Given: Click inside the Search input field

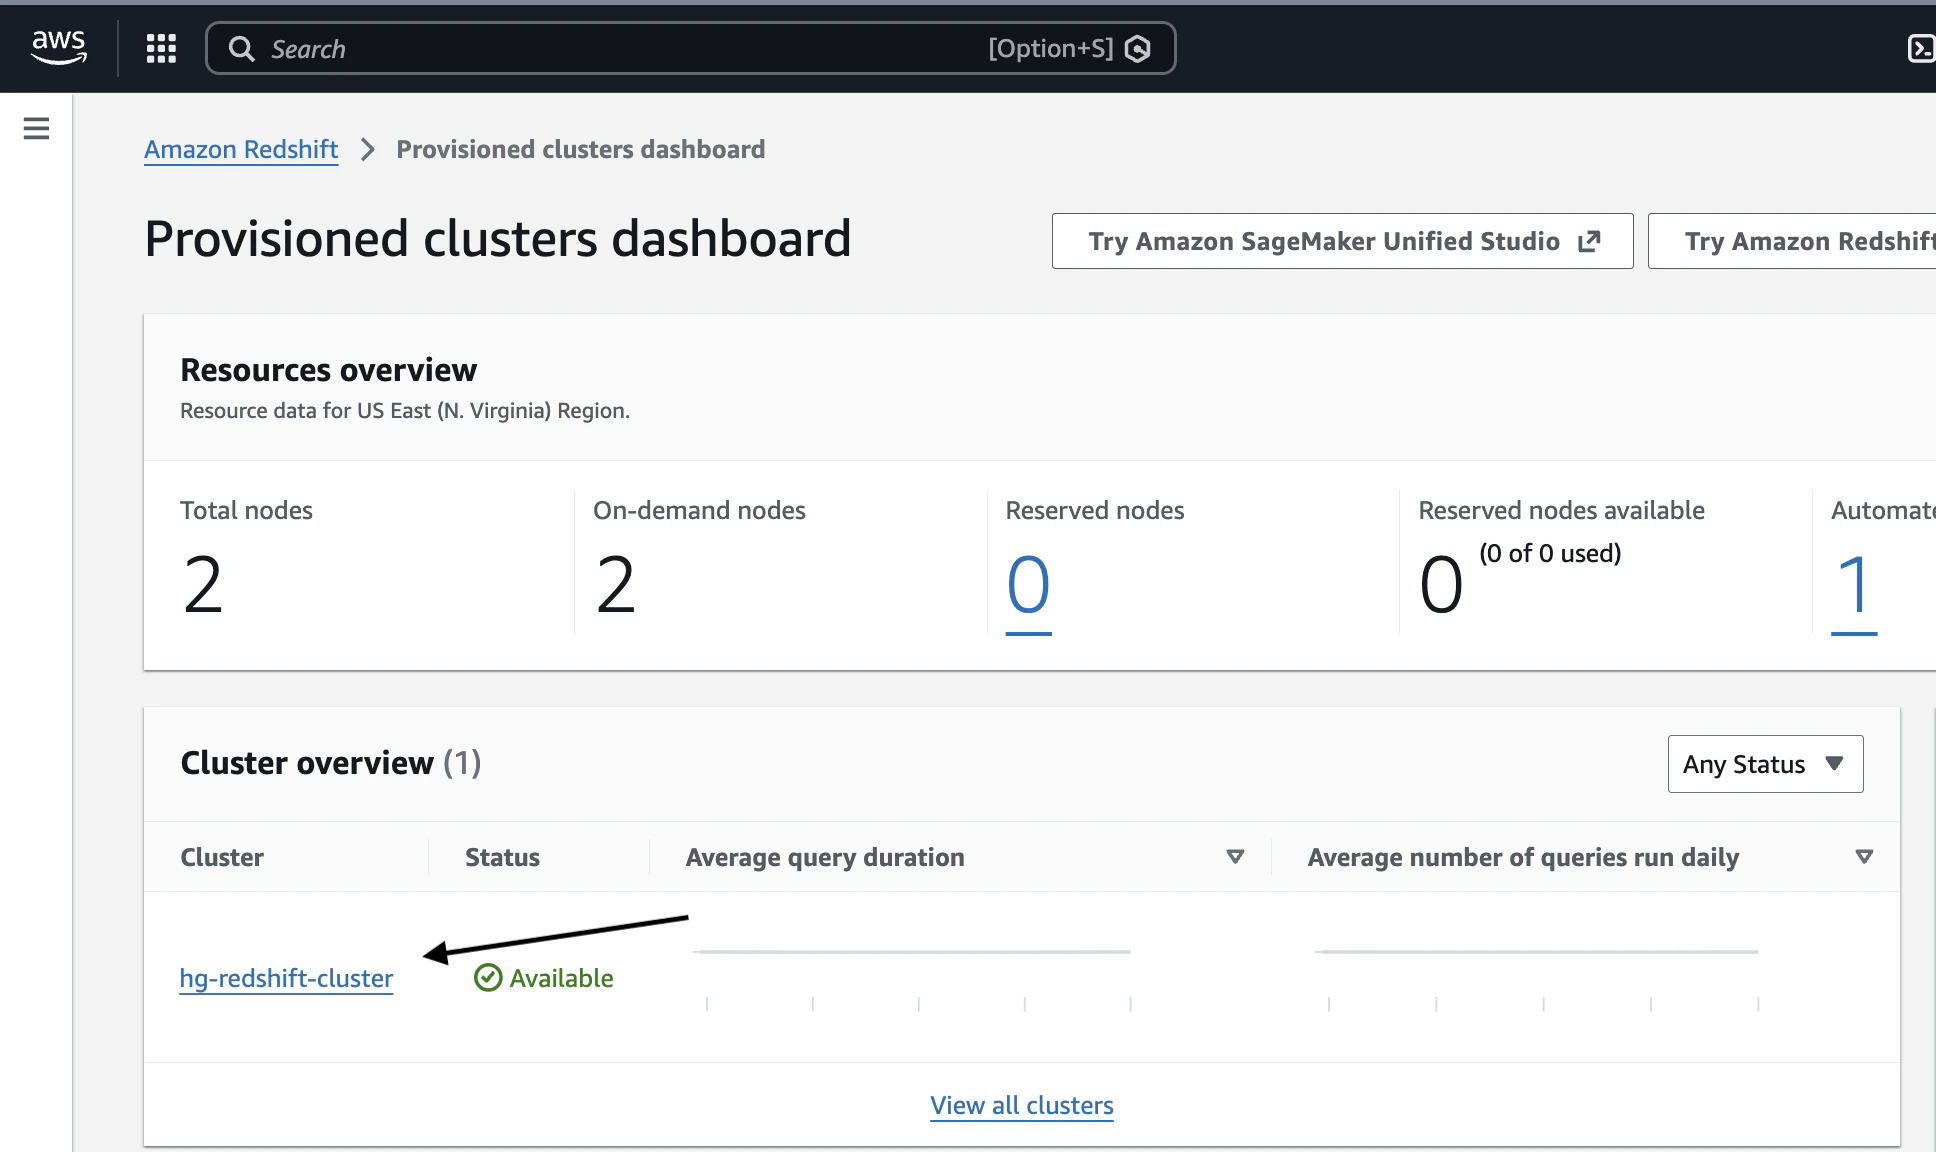Looking at the screenshot, I should pos(600,48).
